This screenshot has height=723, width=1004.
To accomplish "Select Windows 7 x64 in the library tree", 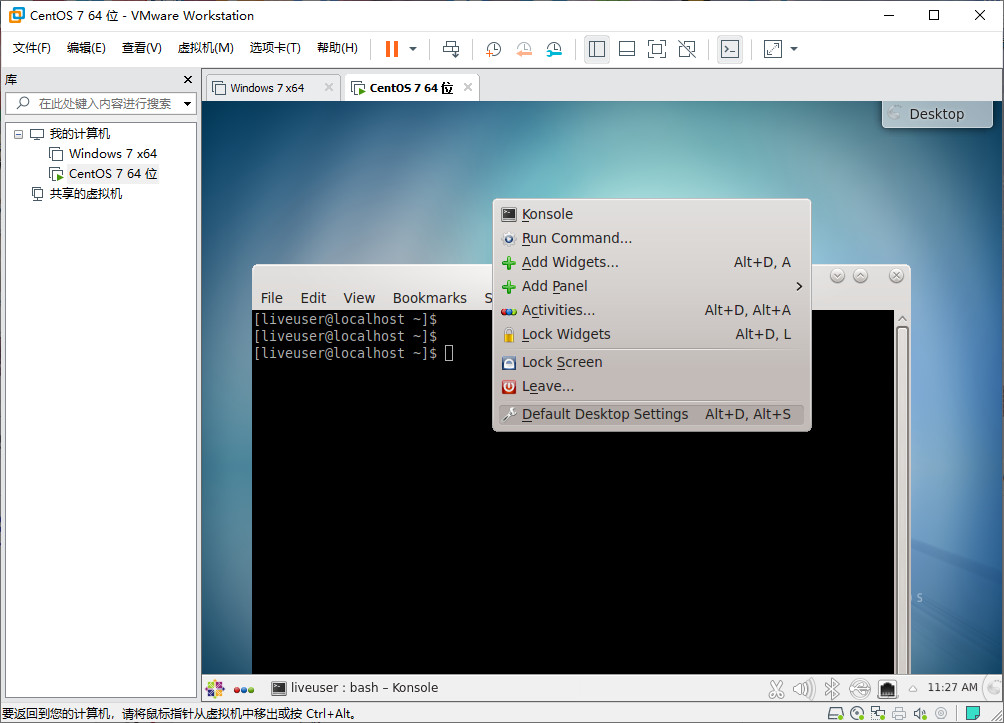I will pos(113,154).
